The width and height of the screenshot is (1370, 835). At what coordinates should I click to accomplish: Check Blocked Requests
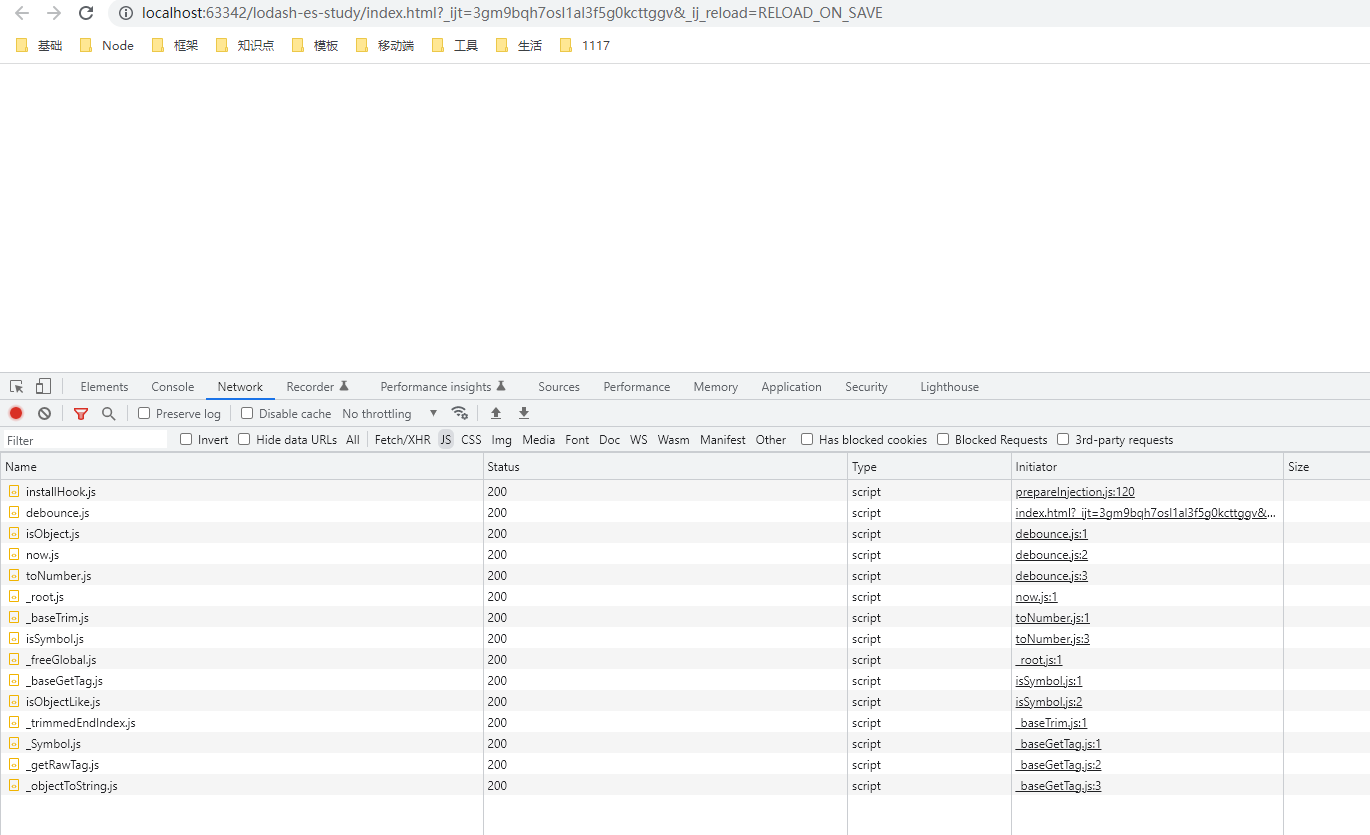pyautogui.click(x=943, y=439)
